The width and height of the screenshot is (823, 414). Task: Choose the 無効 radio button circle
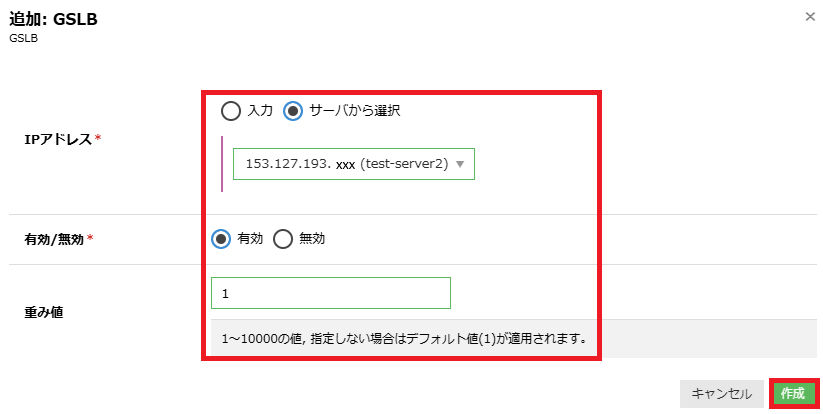point(282,239)
